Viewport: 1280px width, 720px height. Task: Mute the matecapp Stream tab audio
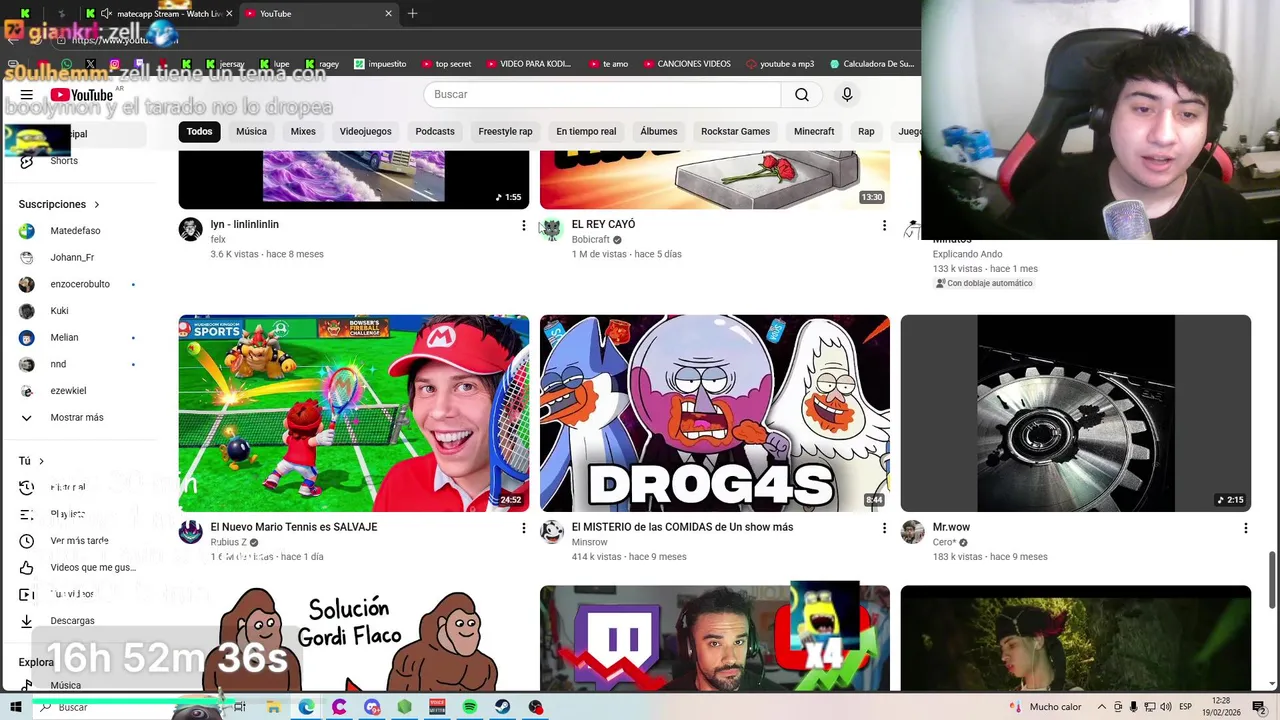pos(106,13)
